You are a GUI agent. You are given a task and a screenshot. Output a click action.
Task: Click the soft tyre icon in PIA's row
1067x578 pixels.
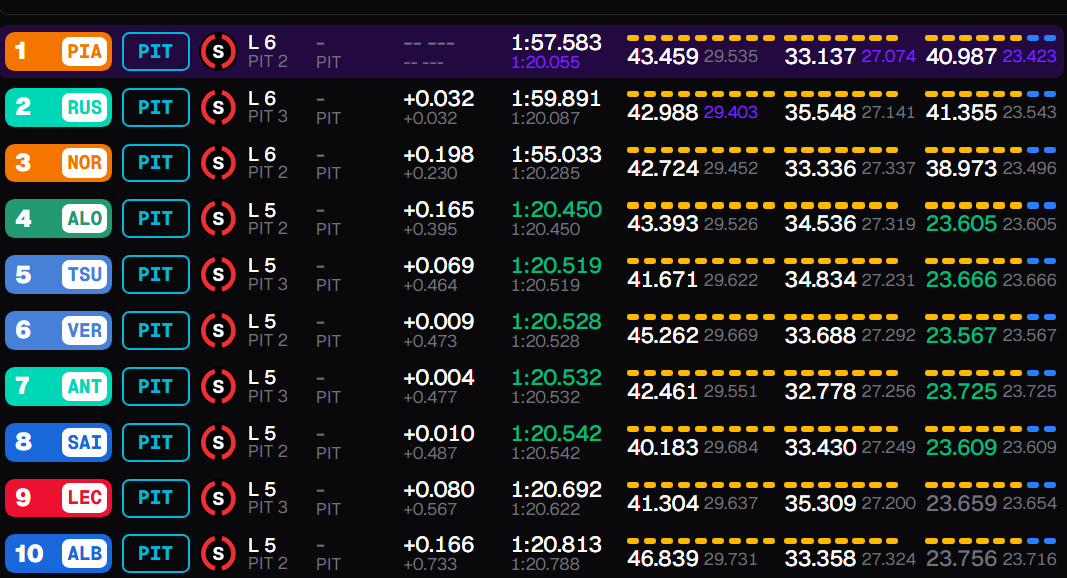click(218, 51)
